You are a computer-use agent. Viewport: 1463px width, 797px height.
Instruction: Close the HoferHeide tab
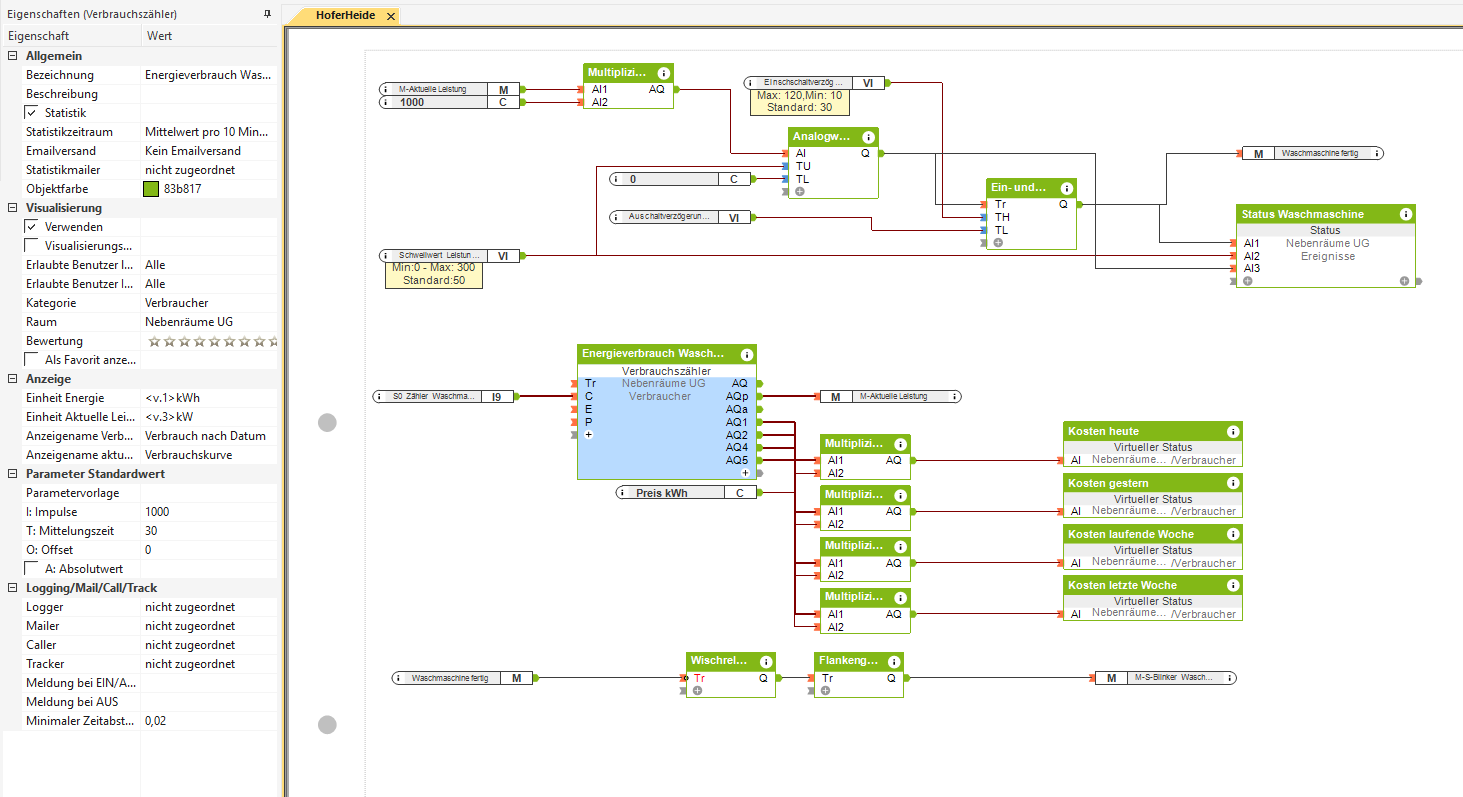click(x=390, y=16)
